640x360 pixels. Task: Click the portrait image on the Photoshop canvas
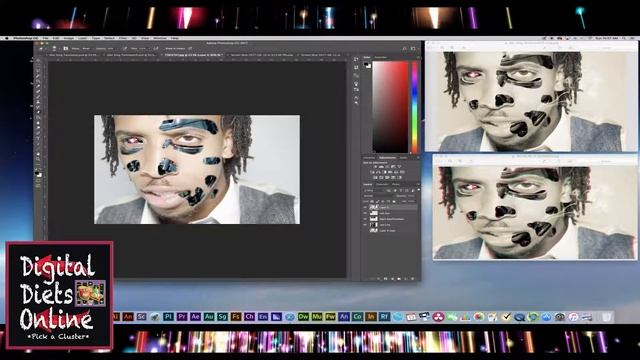coord(197,169)
